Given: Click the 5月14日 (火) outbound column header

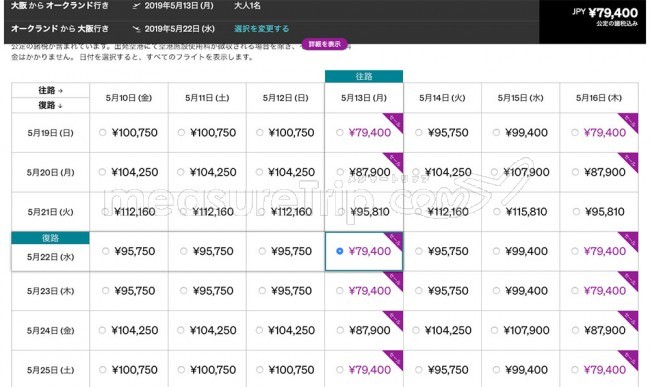Looking at the screenshot, I should (x=442, y=98).
